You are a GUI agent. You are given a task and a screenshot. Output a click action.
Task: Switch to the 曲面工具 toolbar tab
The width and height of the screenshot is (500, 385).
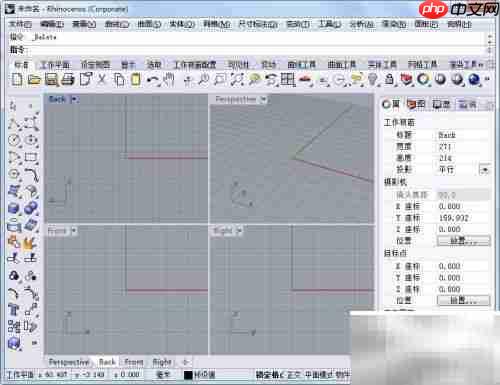click(342, 65)
